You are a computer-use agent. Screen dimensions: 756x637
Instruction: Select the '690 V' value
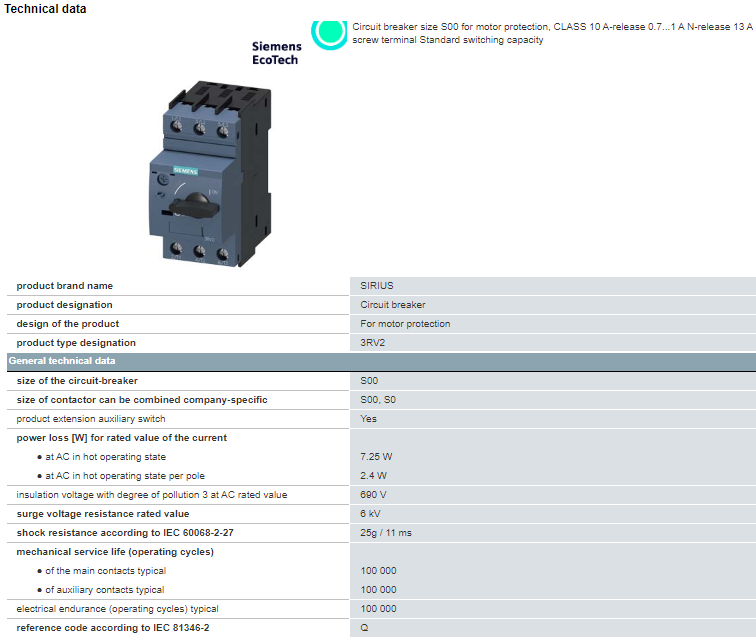pos(373,495)
